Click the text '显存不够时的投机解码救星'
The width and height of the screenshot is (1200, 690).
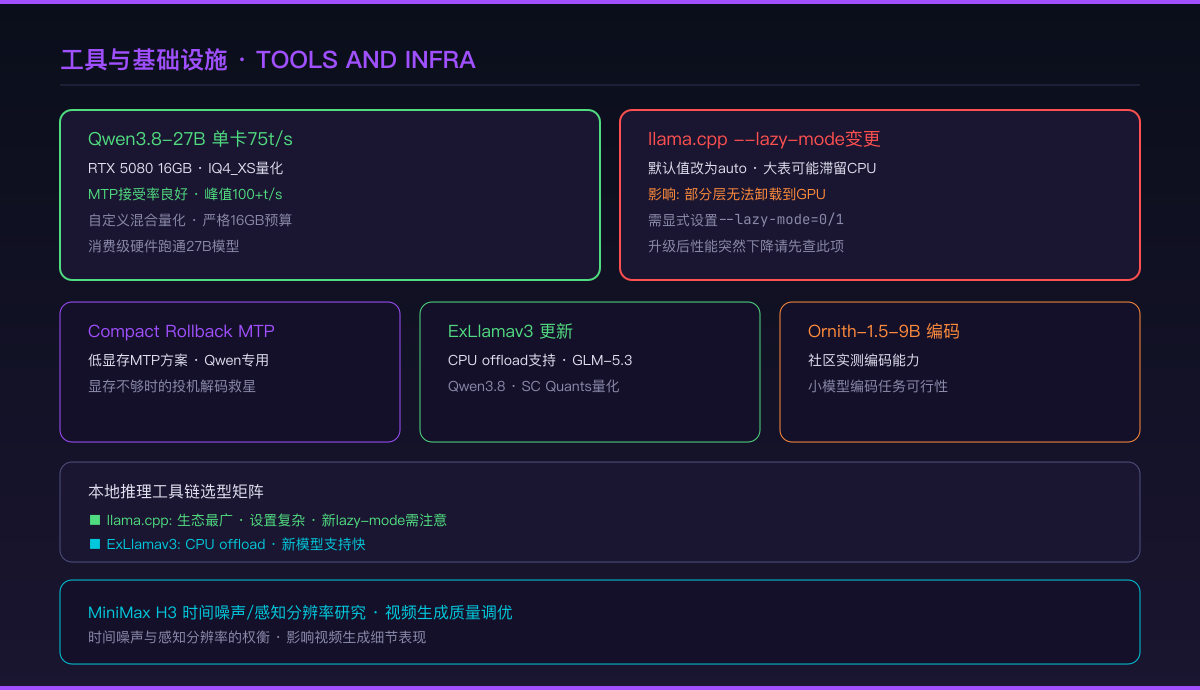pyautogui.click(x=172, y=386)
